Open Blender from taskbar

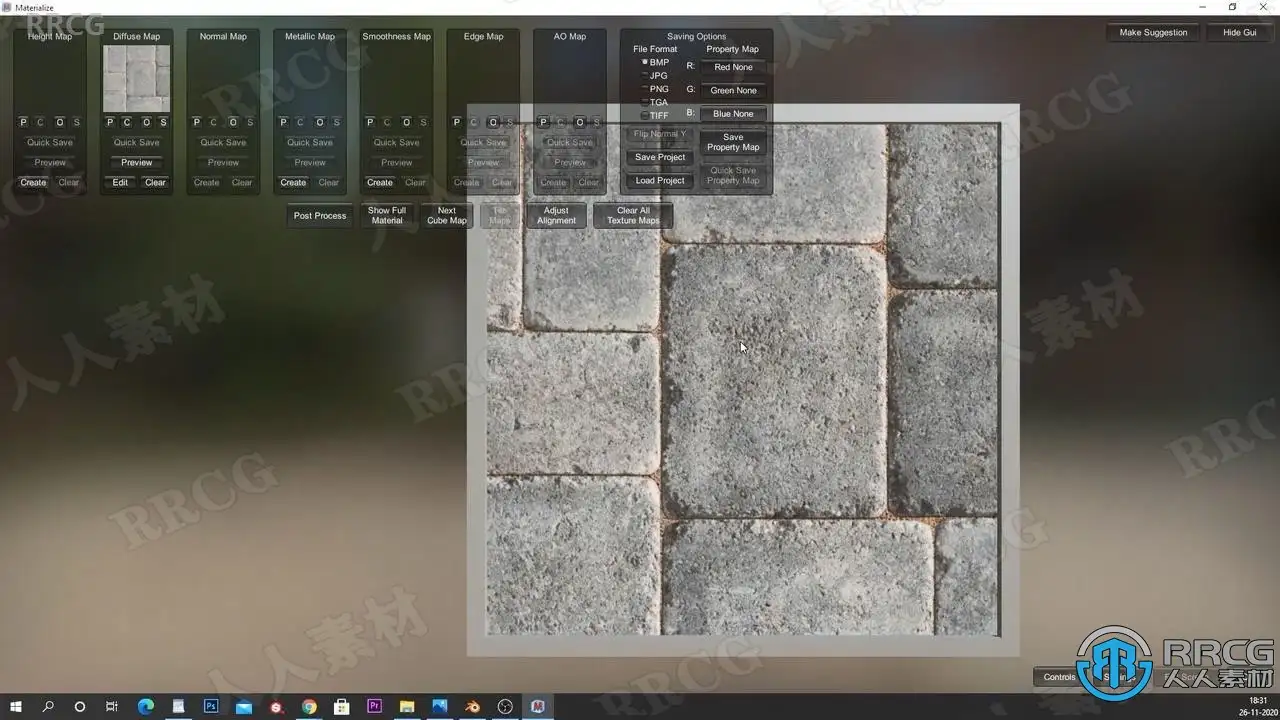point(473,706)
